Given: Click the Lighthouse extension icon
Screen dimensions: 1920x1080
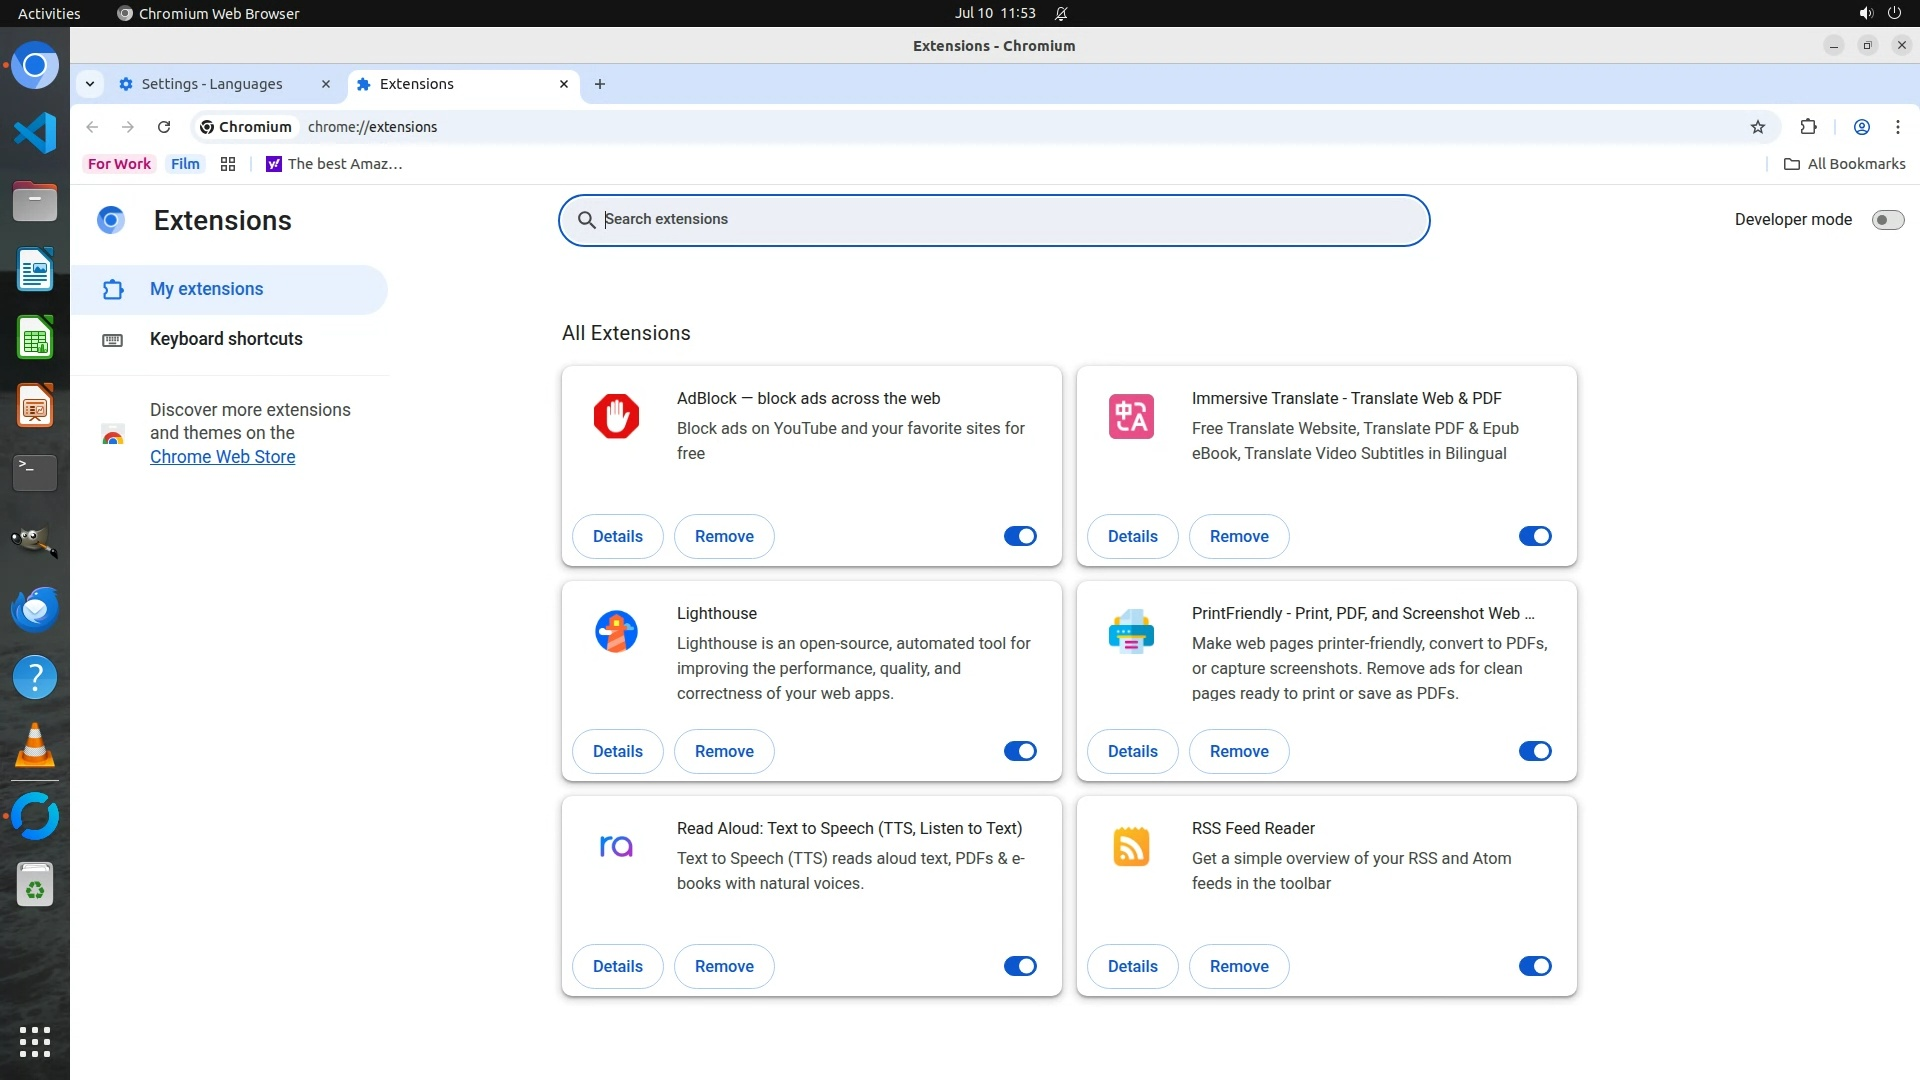Looking at the screenshot, I should [616, 631].
